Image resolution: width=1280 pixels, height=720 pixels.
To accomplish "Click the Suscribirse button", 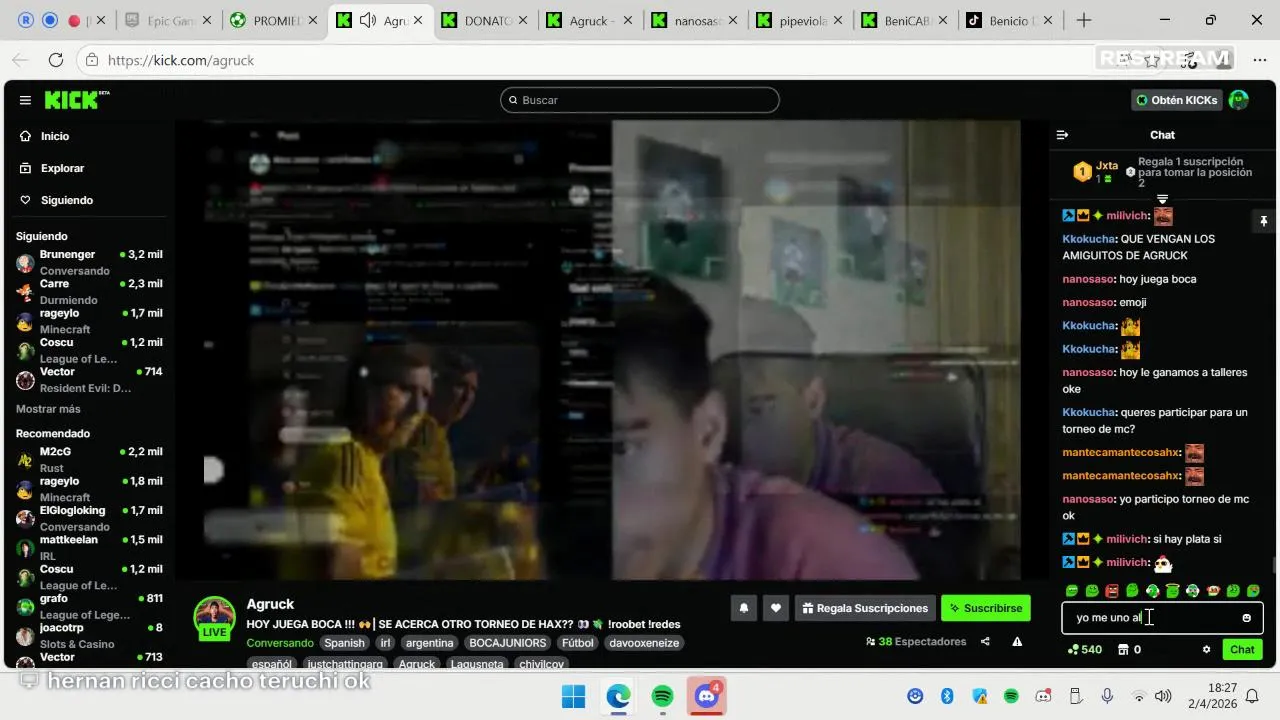I will tap(986, 608).
